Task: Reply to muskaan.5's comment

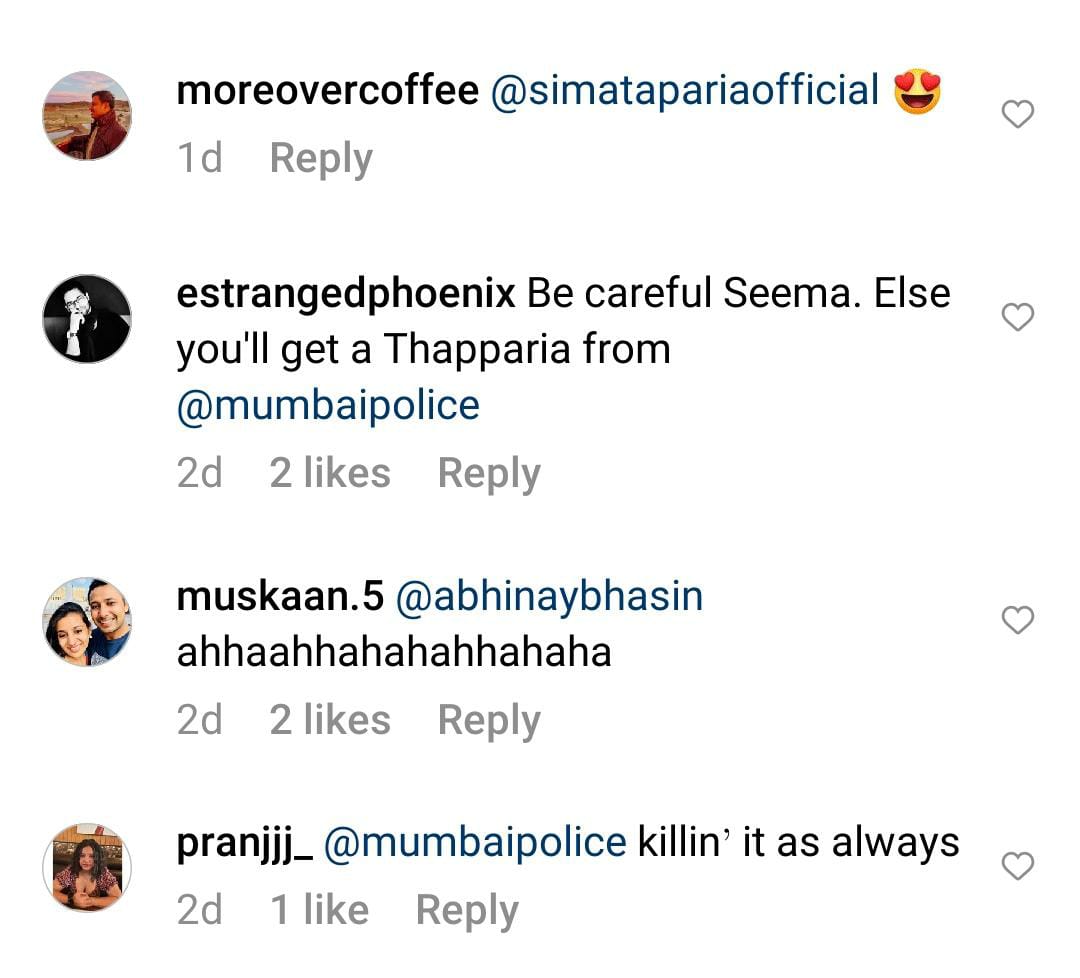Action: coord(489,720)
